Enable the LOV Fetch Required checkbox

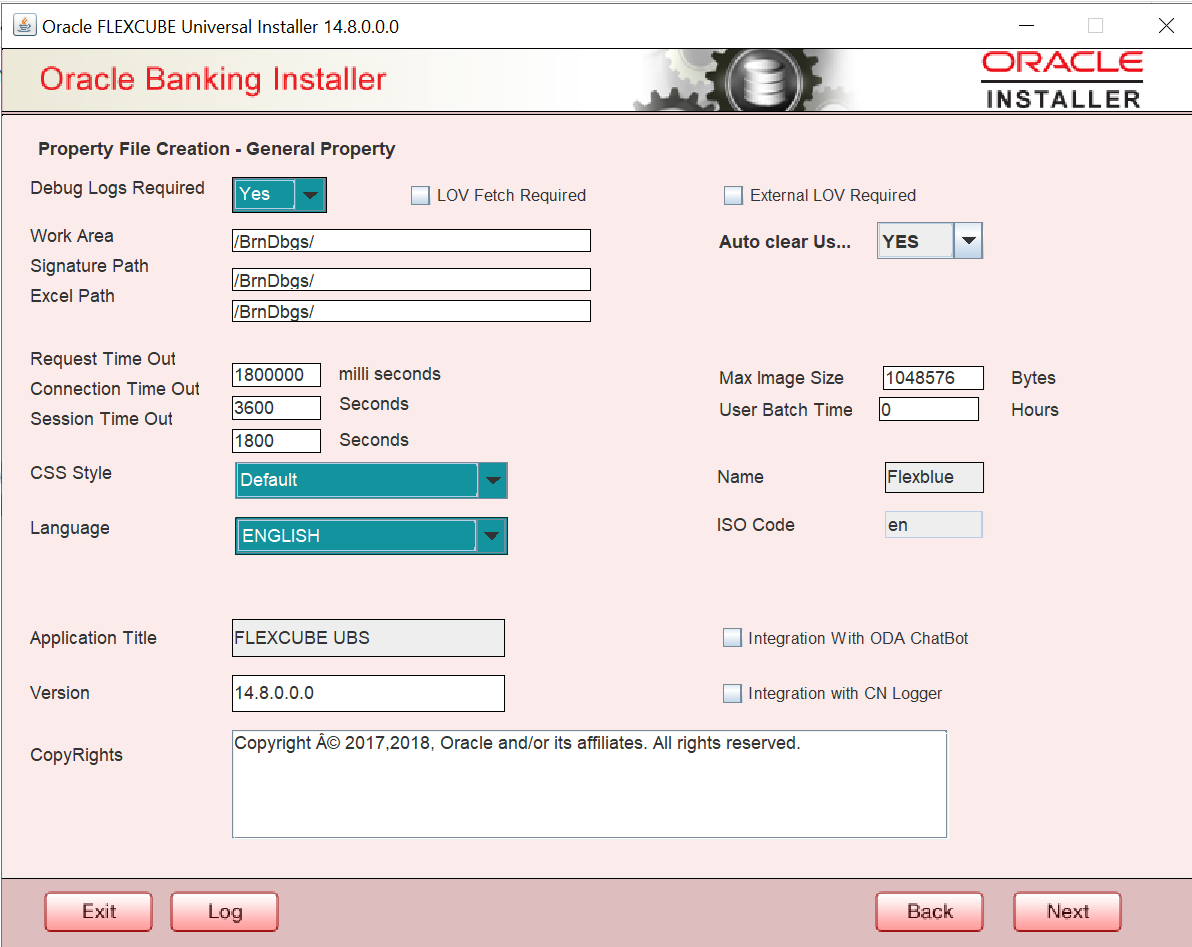pyautogui.click(x=420, y=195)
